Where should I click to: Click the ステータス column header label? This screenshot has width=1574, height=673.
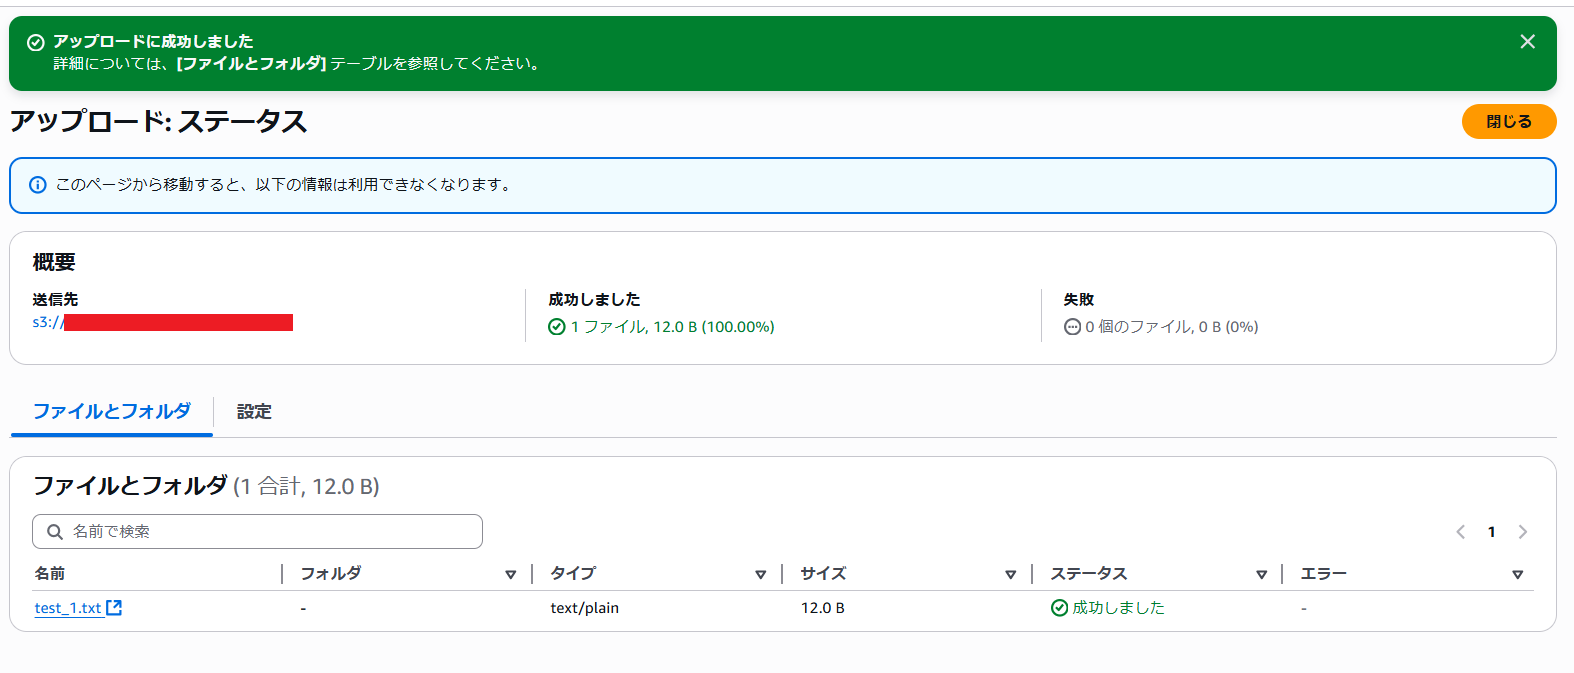(x=1089, y=573)
